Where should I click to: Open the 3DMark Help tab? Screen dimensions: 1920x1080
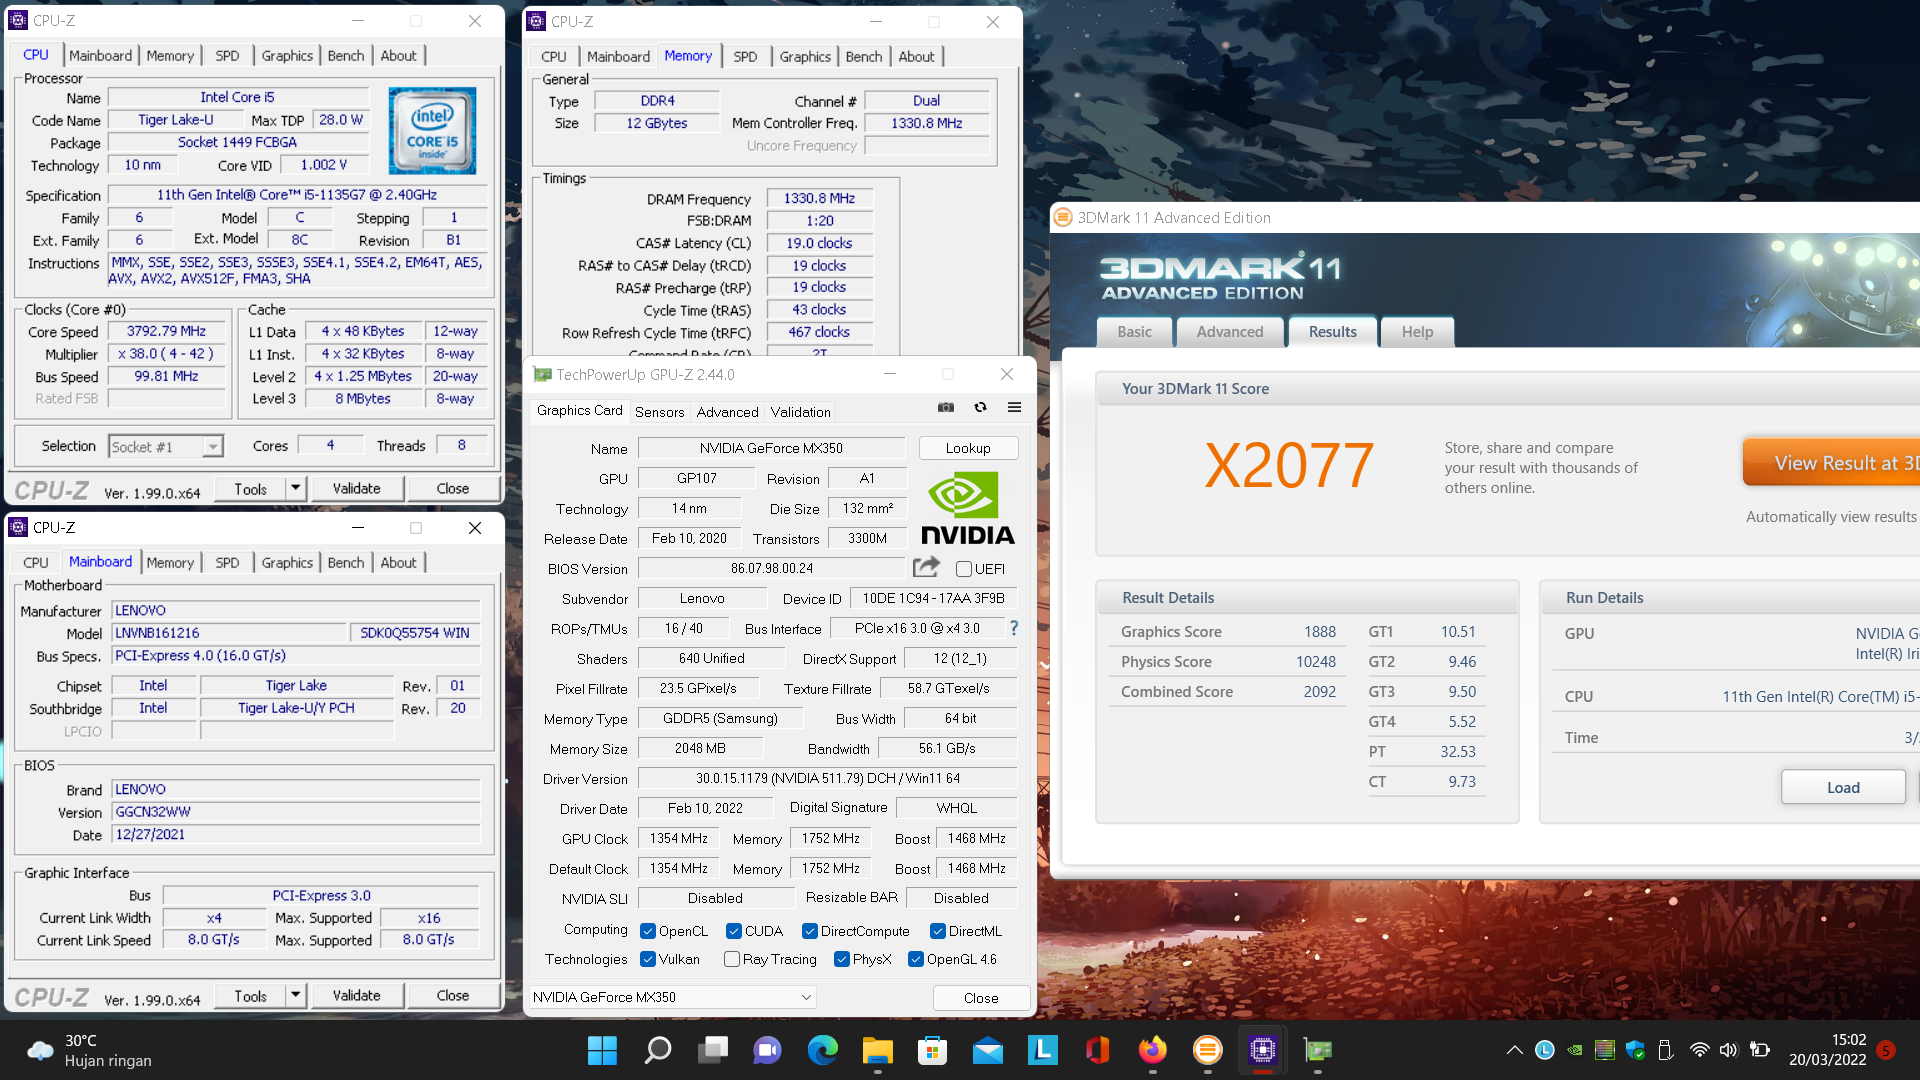pyautogui.click(x=1417, y=332)
